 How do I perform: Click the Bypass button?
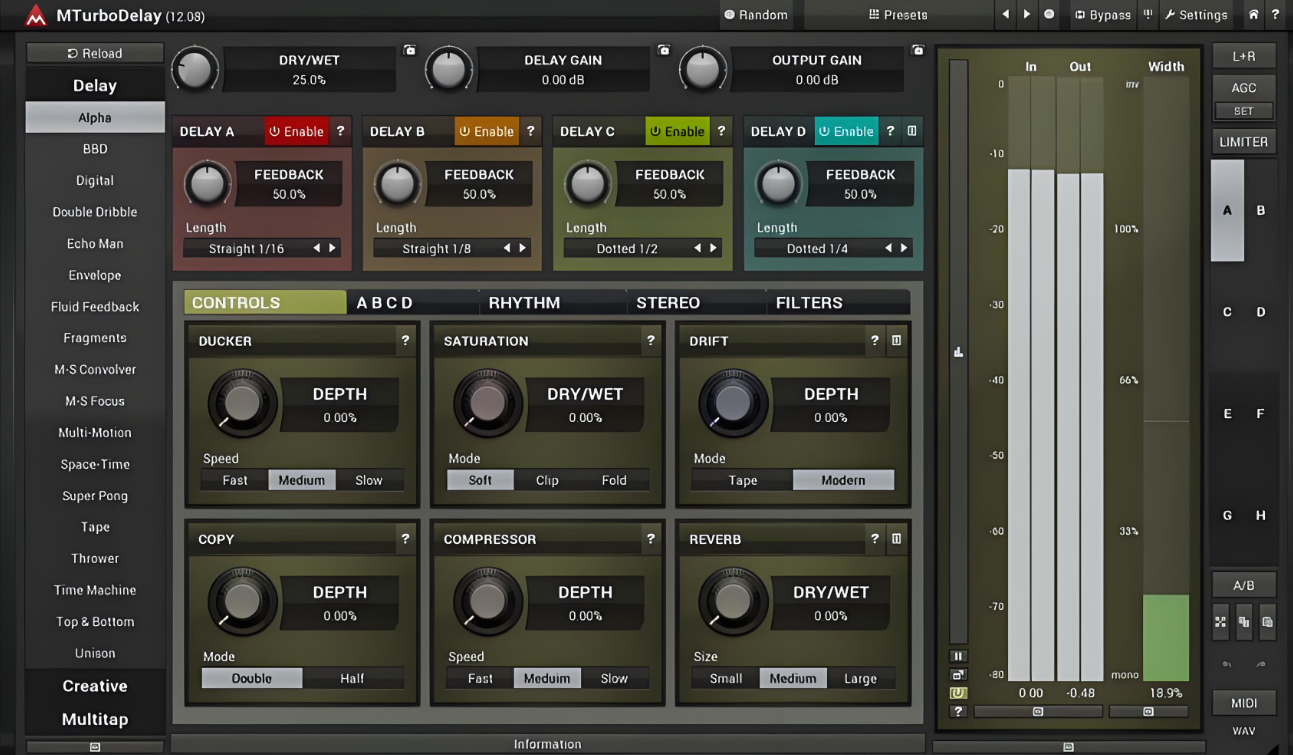(1102, 15)
